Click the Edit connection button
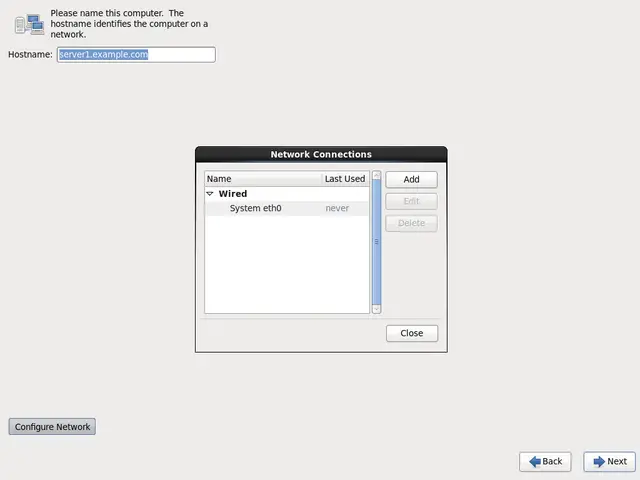Viewport: 640px width, 480px height. tap(411, 202)
